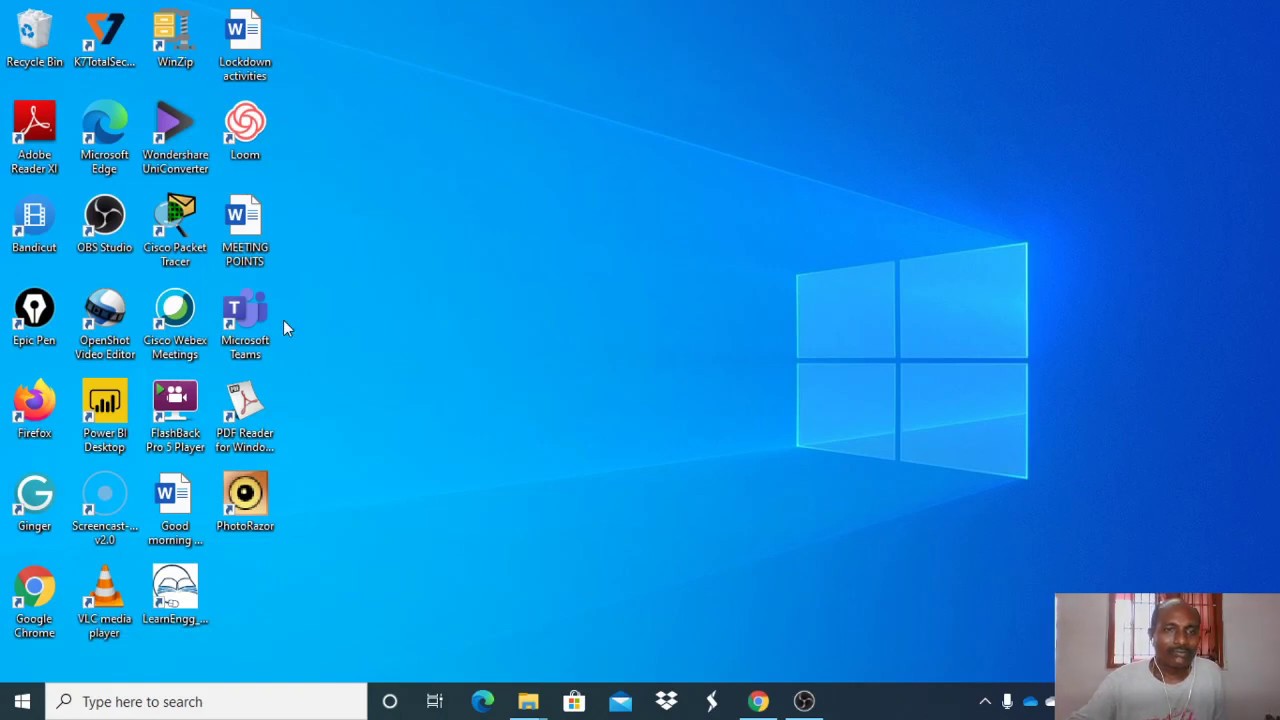
Task: Select the OBS Studio desktop shortcut
Action: [104, 225]
